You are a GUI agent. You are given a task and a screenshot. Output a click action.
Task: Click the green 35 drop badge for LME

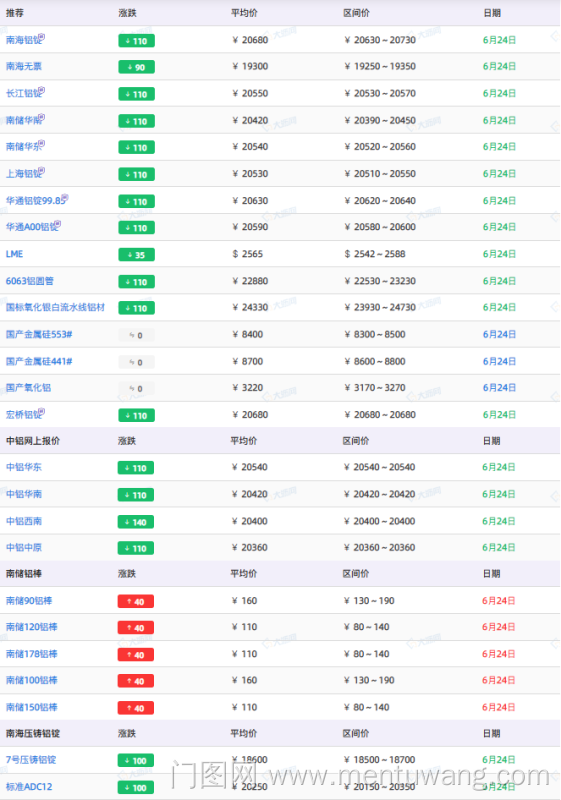click(x=136, y=255)
